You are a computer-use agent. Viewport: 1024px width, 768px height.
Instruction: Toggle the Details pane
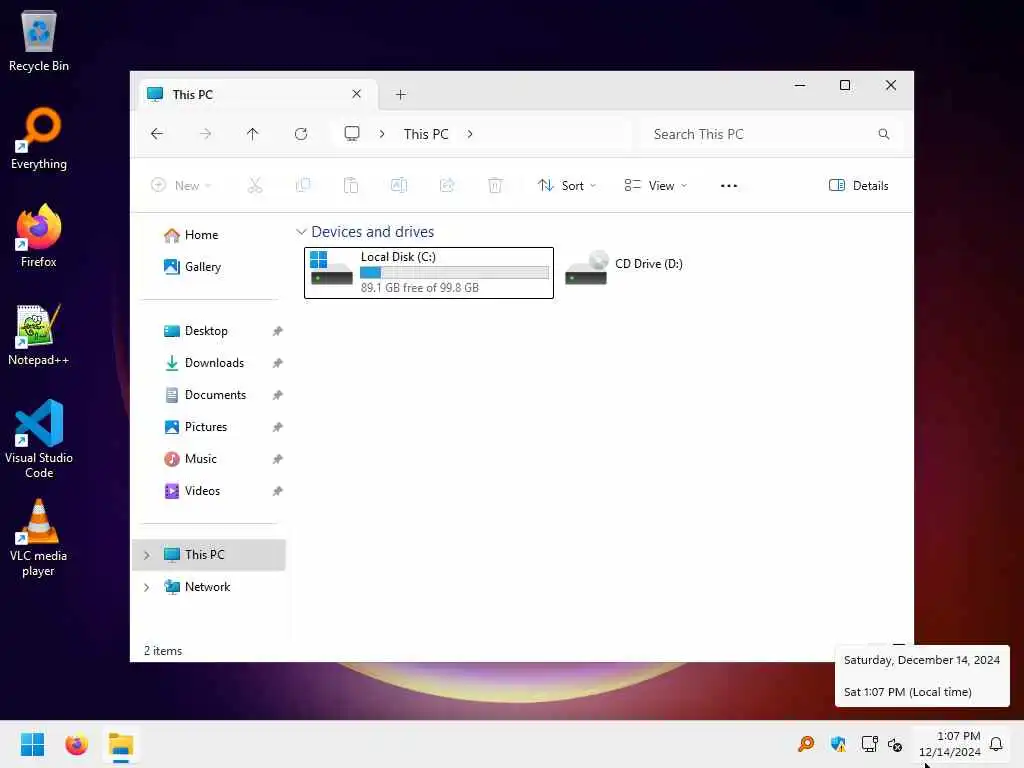point(858,185)
